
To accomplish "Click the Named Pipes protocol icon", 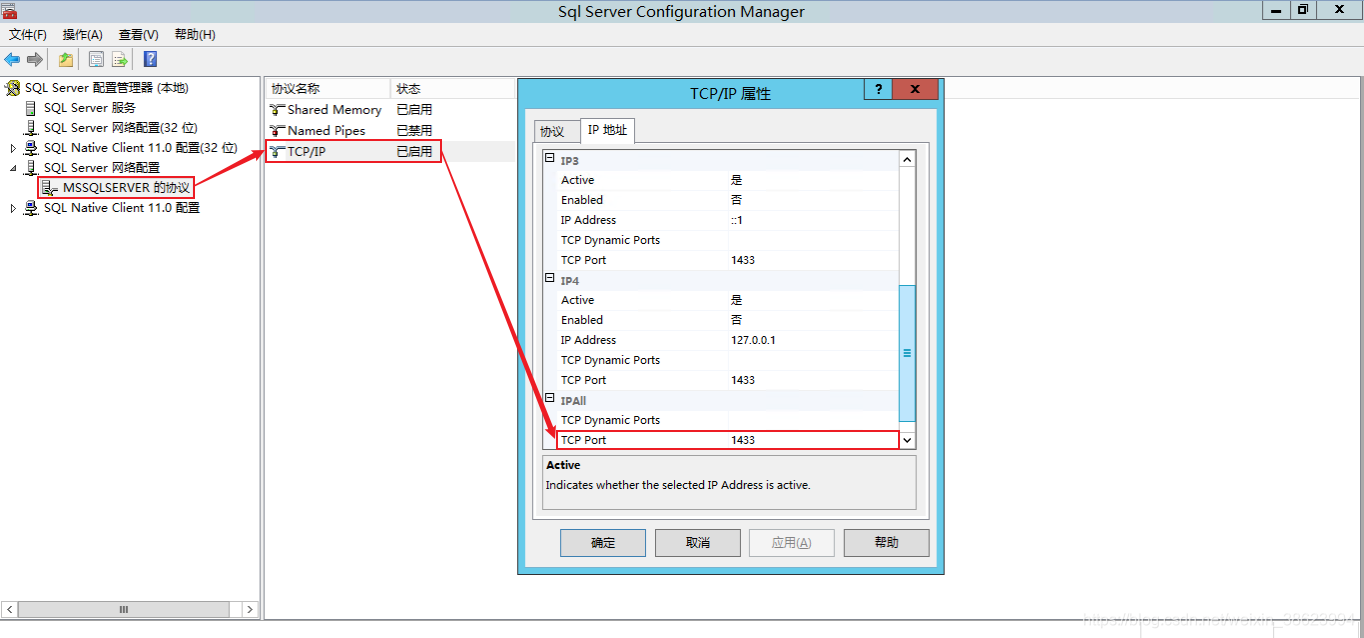I will [x=278, y=131].
